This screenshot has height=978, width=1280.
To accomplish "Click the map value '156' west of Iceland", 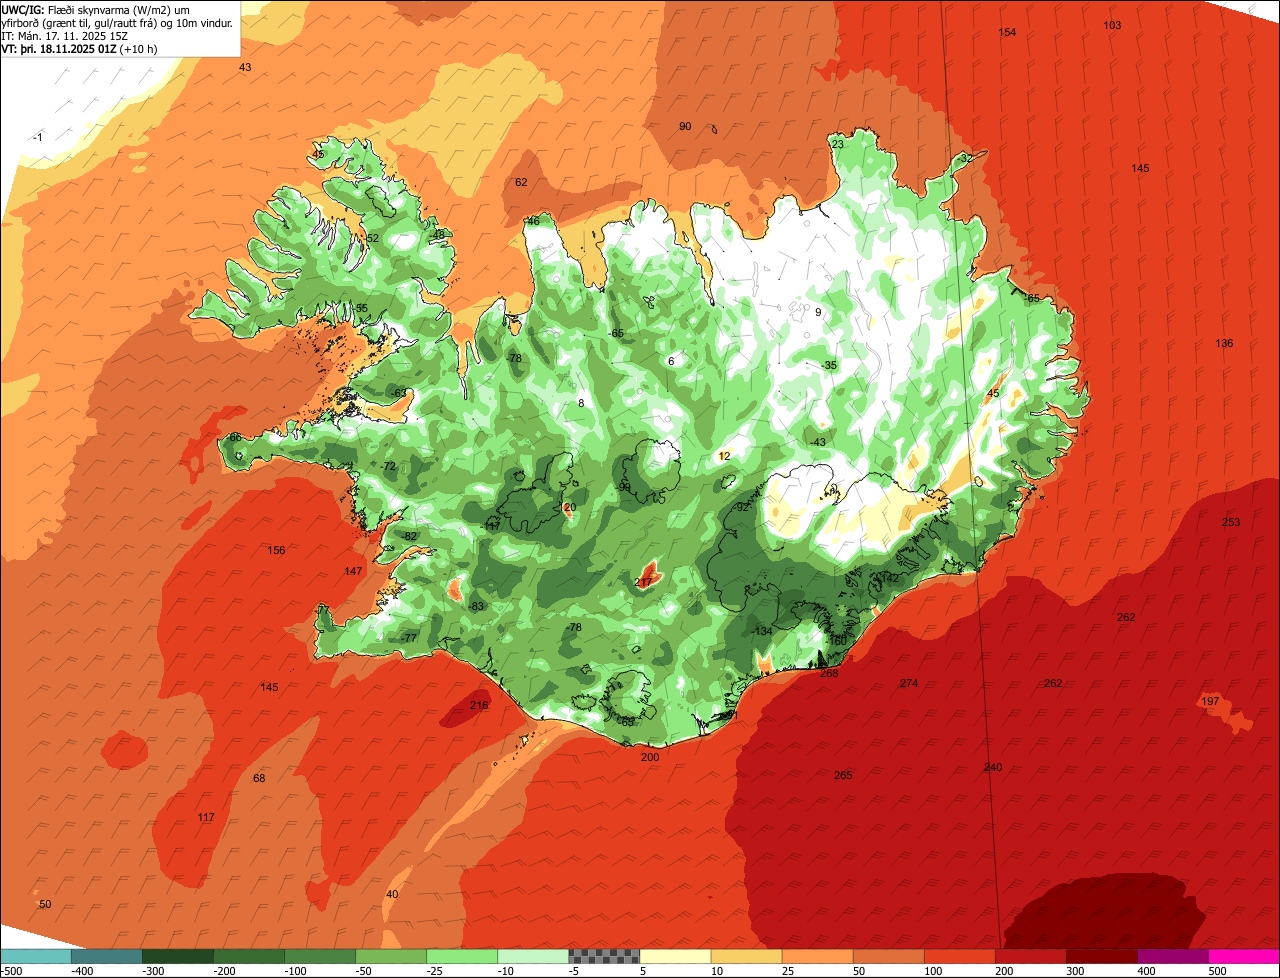I will click(x=276, y=550).
